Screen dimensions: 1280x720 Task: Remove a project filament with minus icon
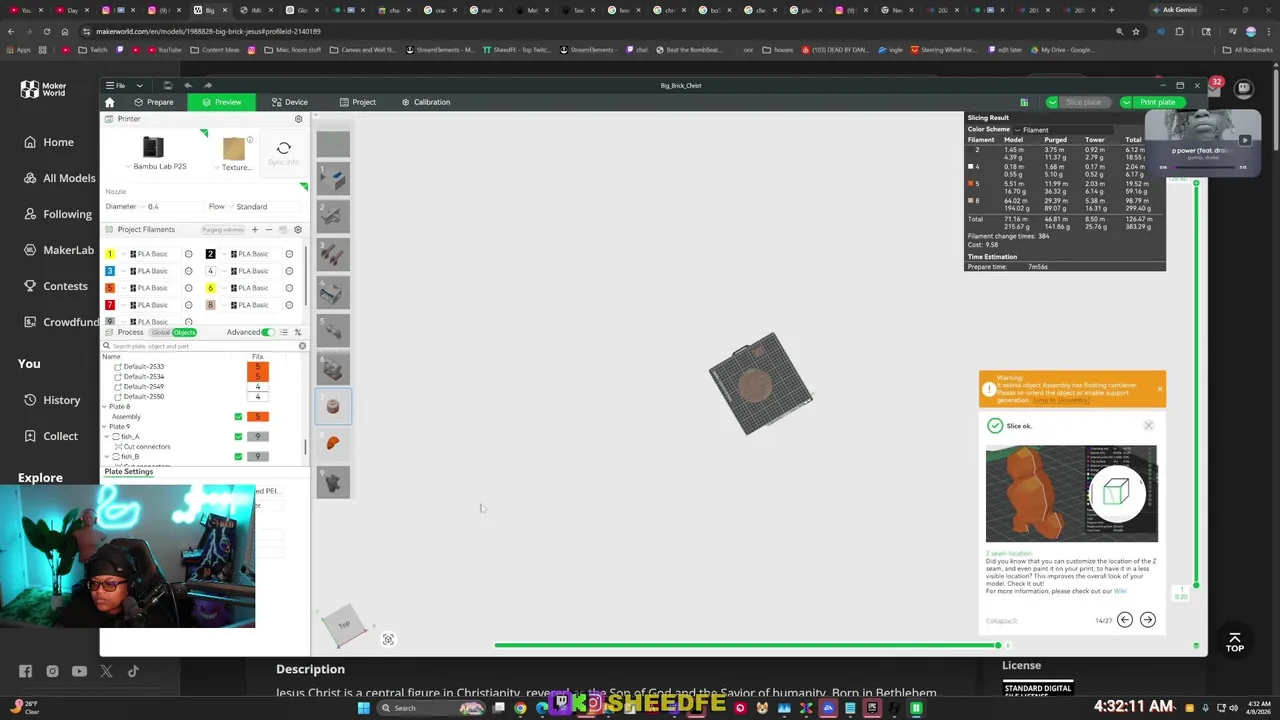click(268, 230)
